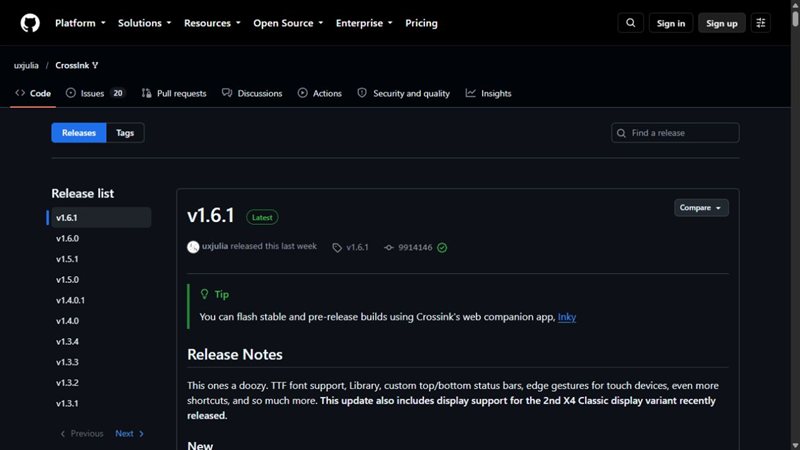Click the Release list heading

pyautogui.click(x=83, y=193)
